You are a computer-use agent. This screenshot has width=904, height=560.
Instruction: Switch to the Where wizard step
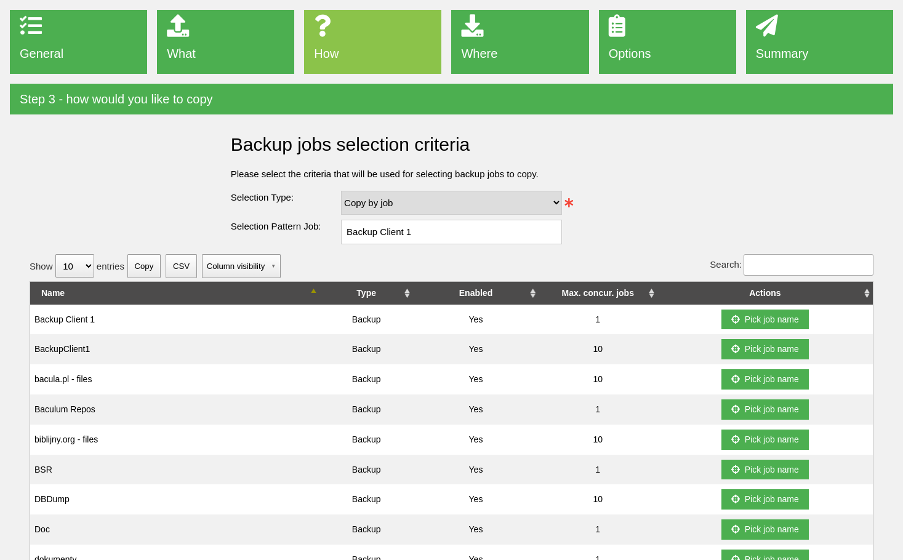(x=519, y=42)
